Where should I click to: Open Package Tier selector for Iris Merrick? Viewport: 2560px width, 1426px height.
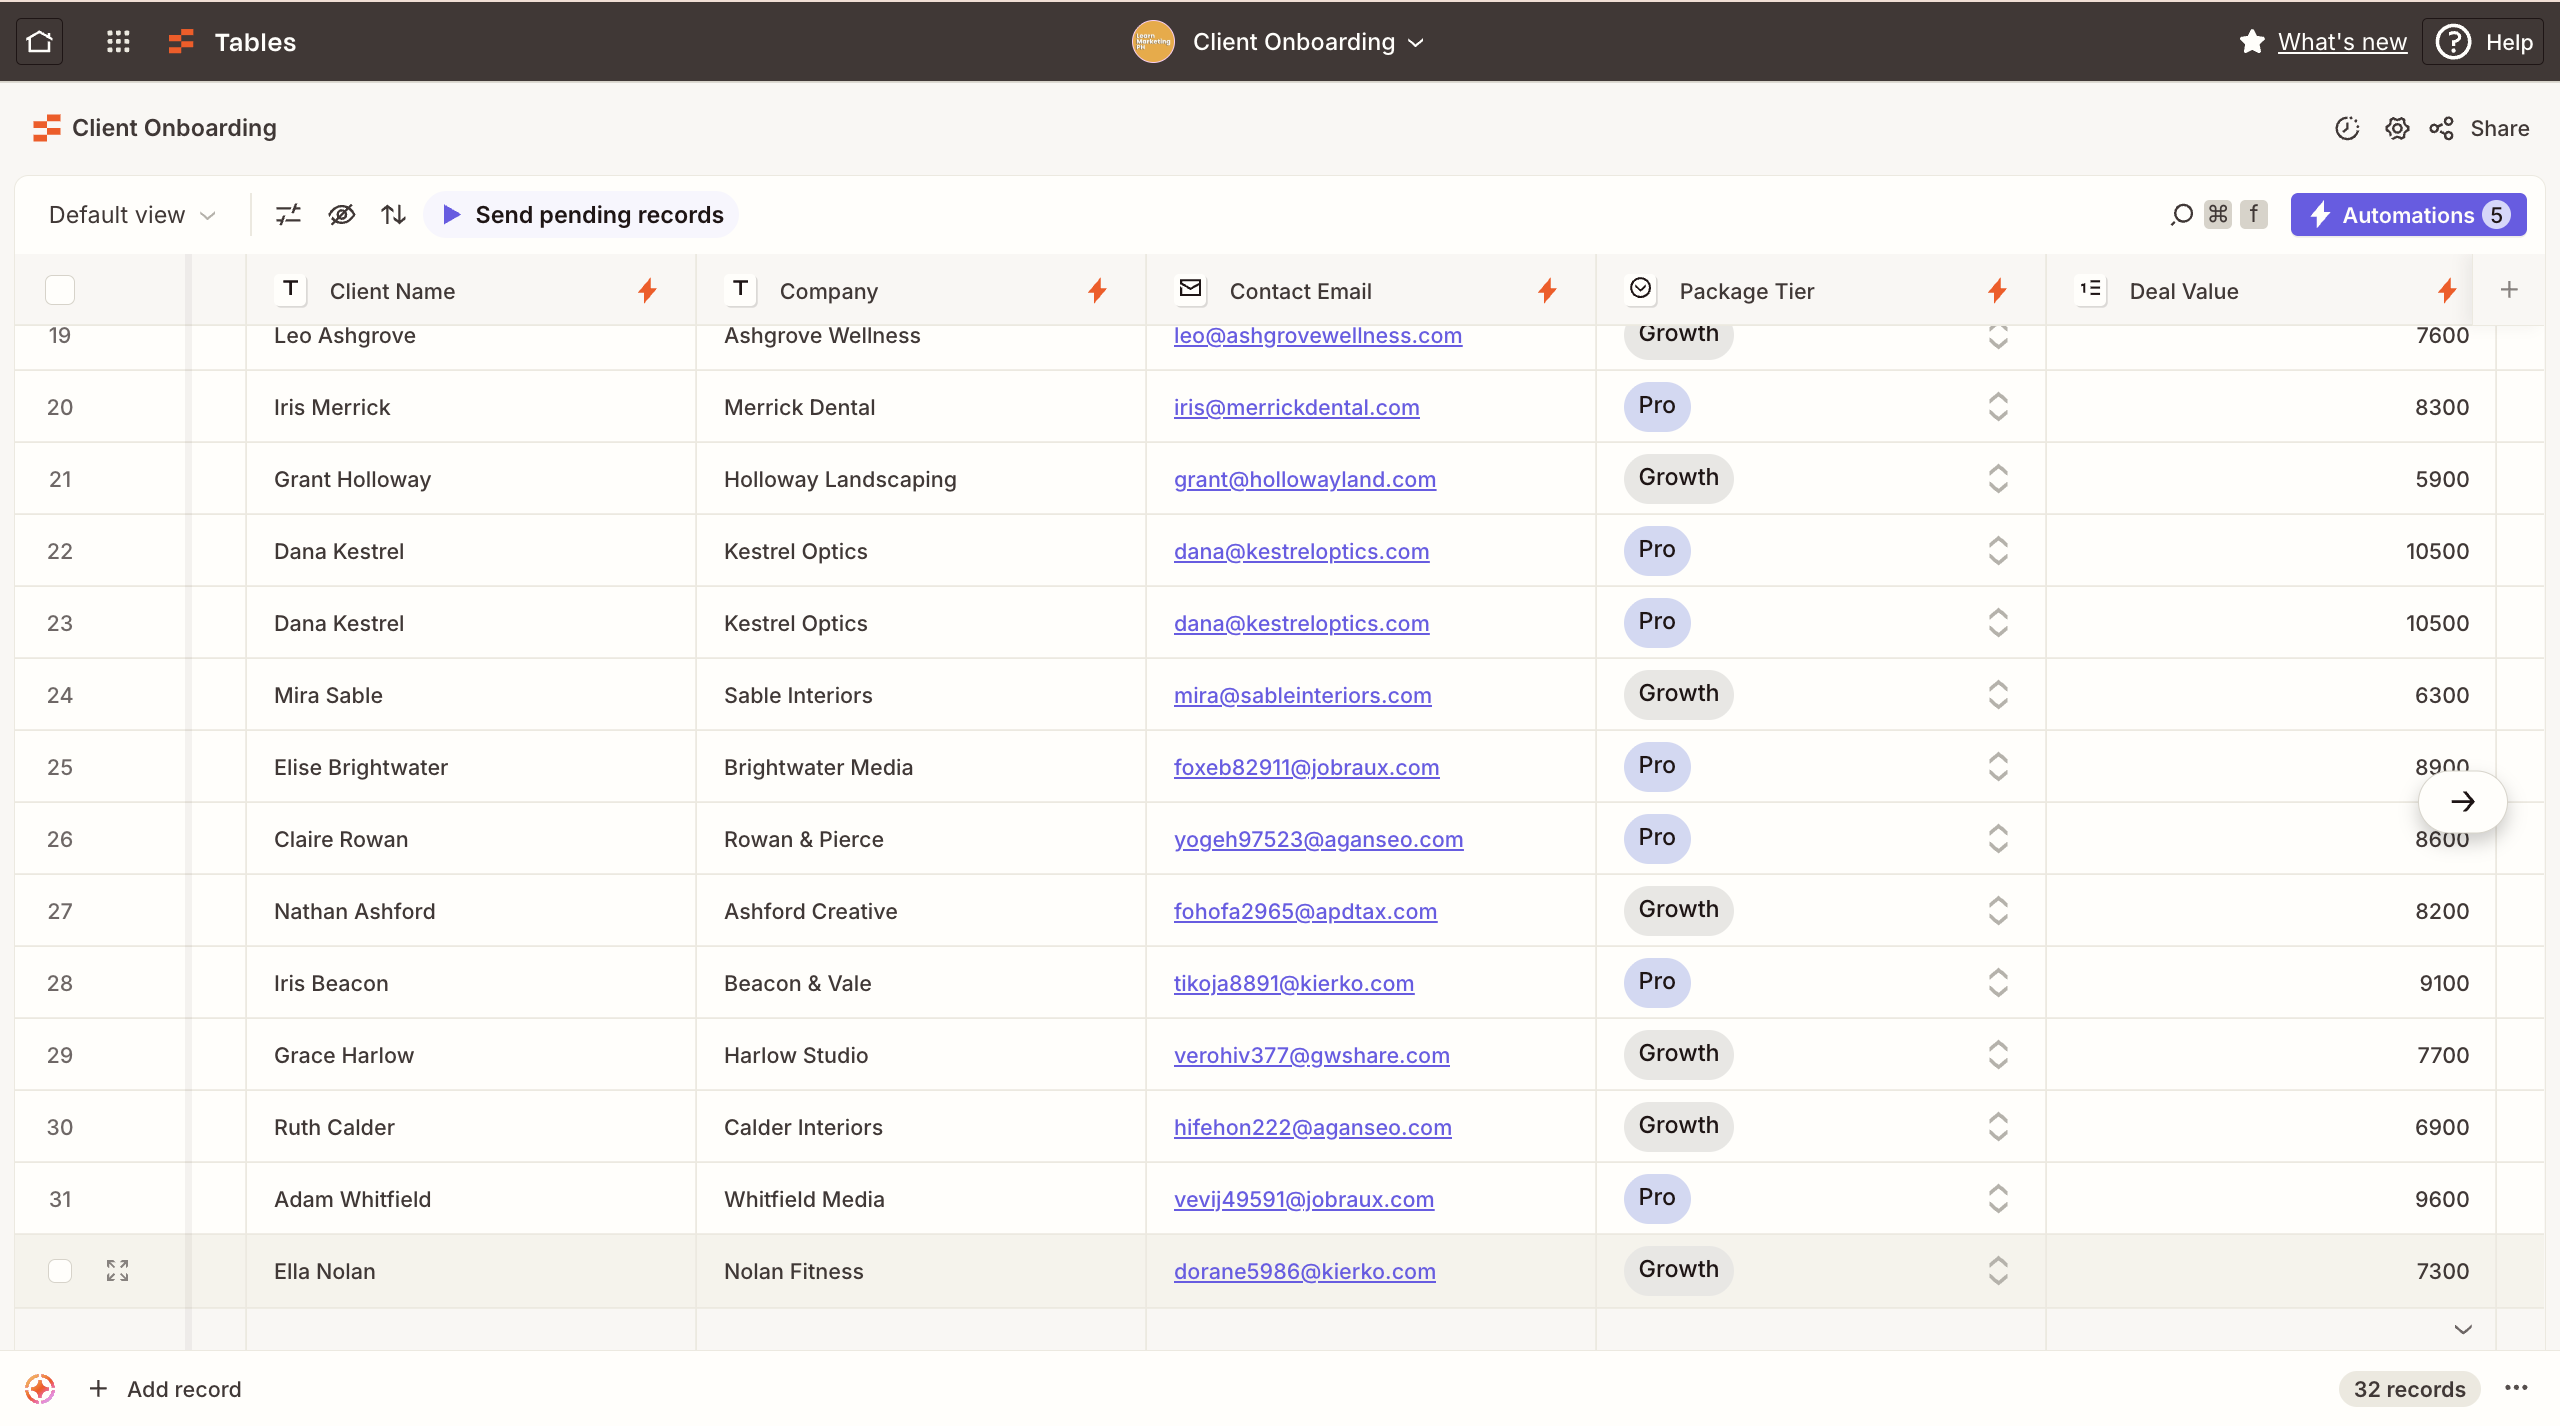pos(1998,407)
